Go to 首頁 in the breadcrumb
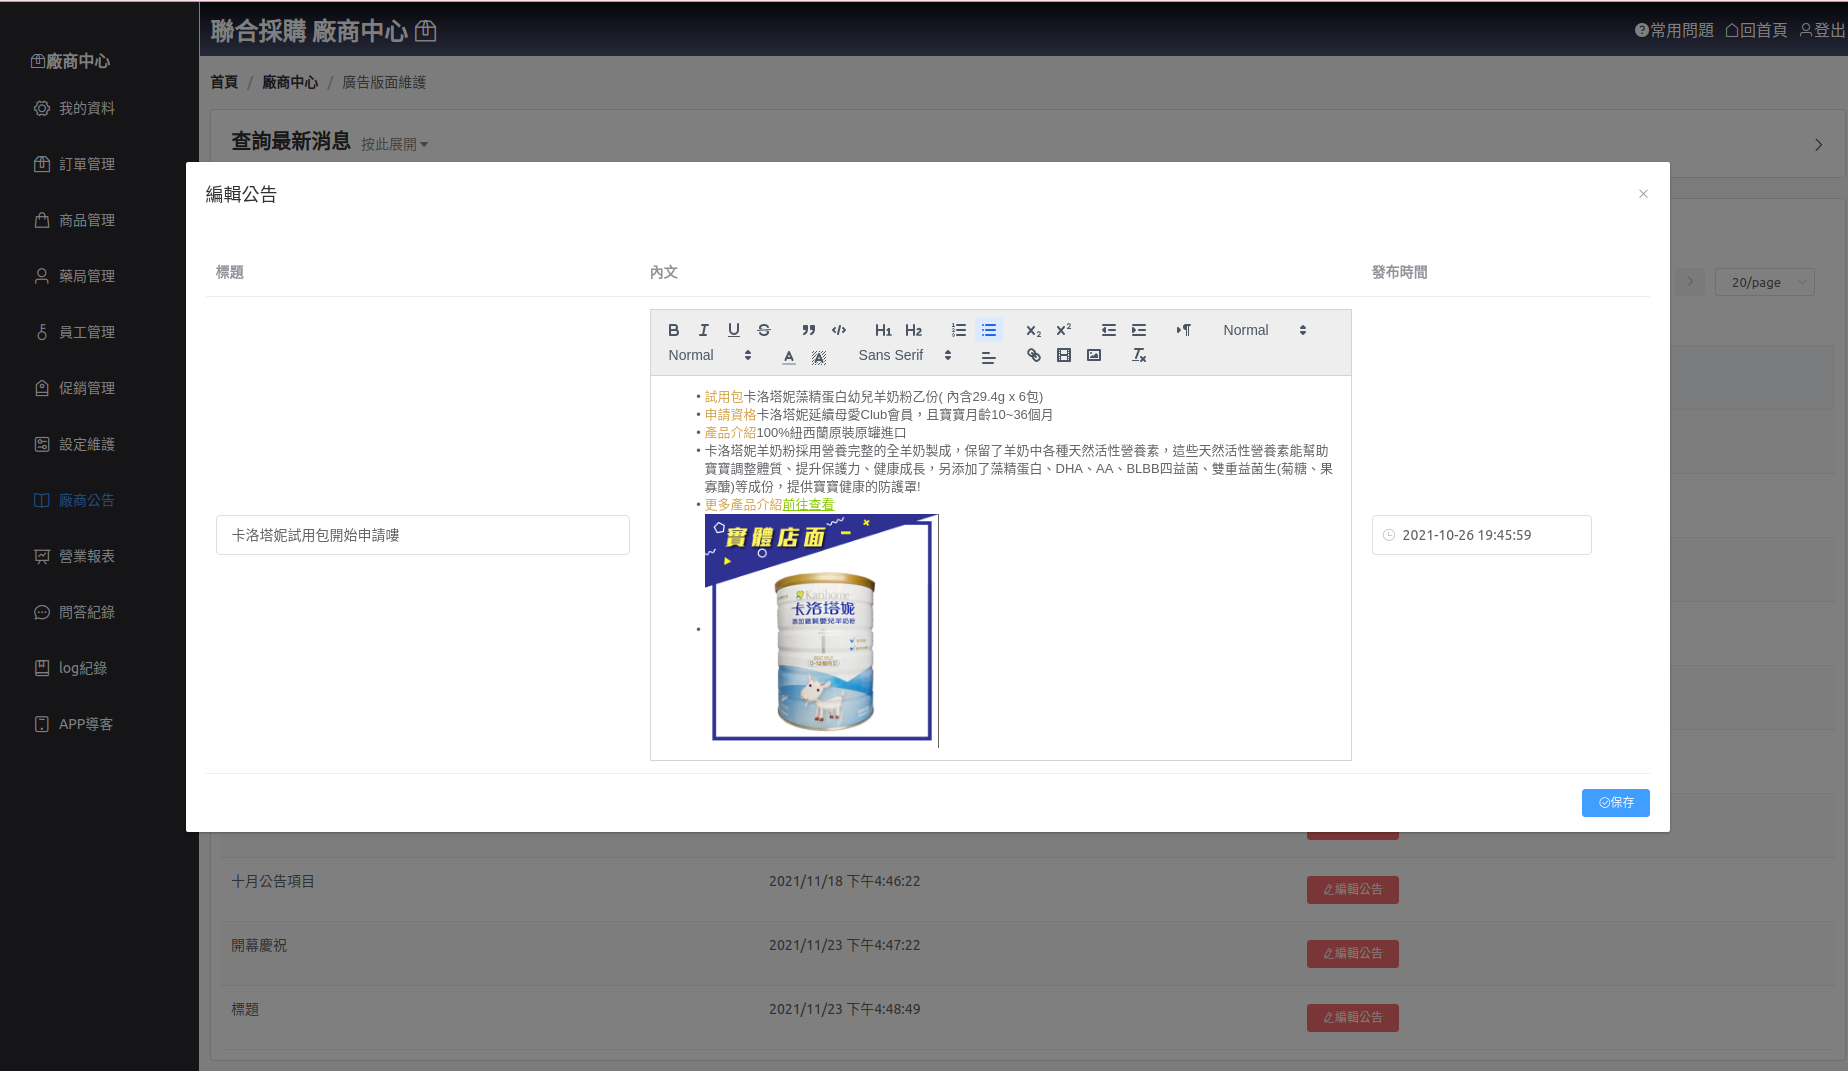 pos(224,82)
